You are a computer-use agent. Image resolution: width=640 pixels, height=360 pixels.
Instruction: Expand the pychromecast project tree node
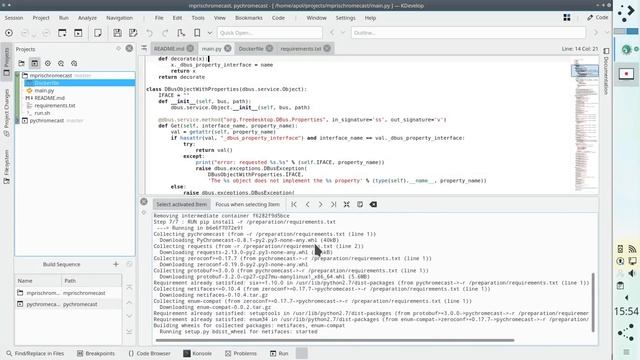point(17,120)
